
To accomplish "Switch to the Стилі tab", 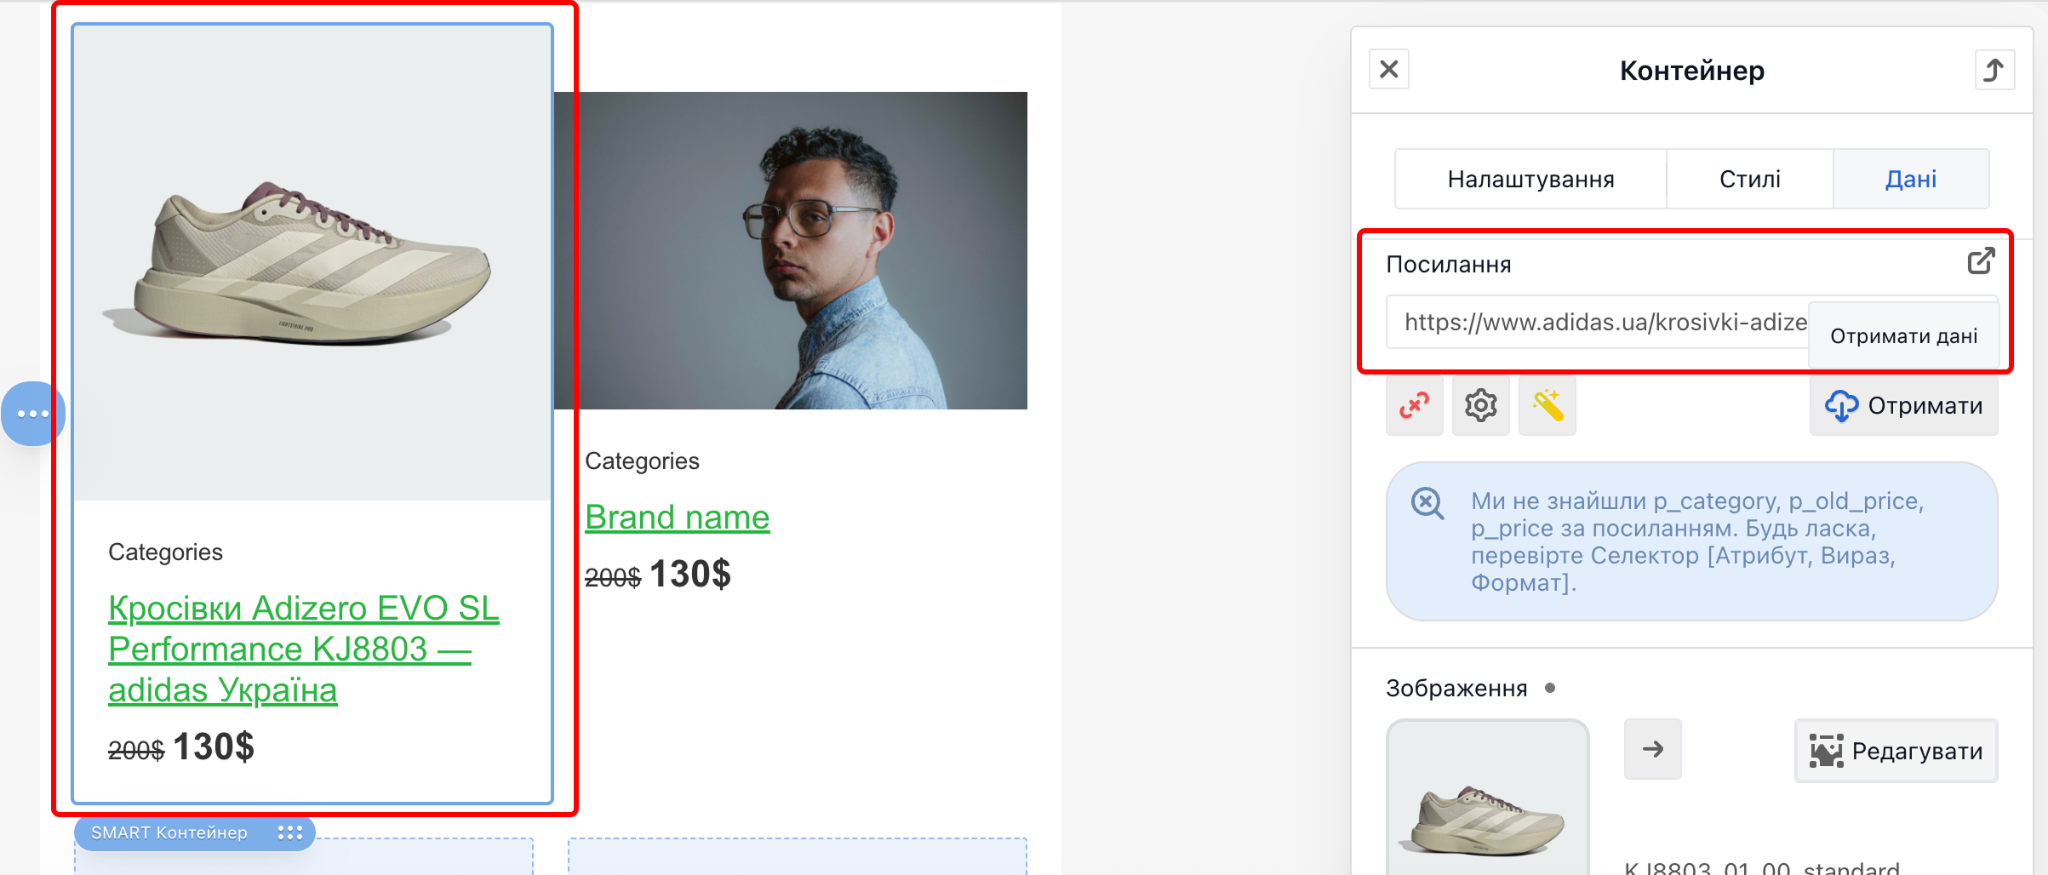I will pyautogui.click(x=1749, y=179).
